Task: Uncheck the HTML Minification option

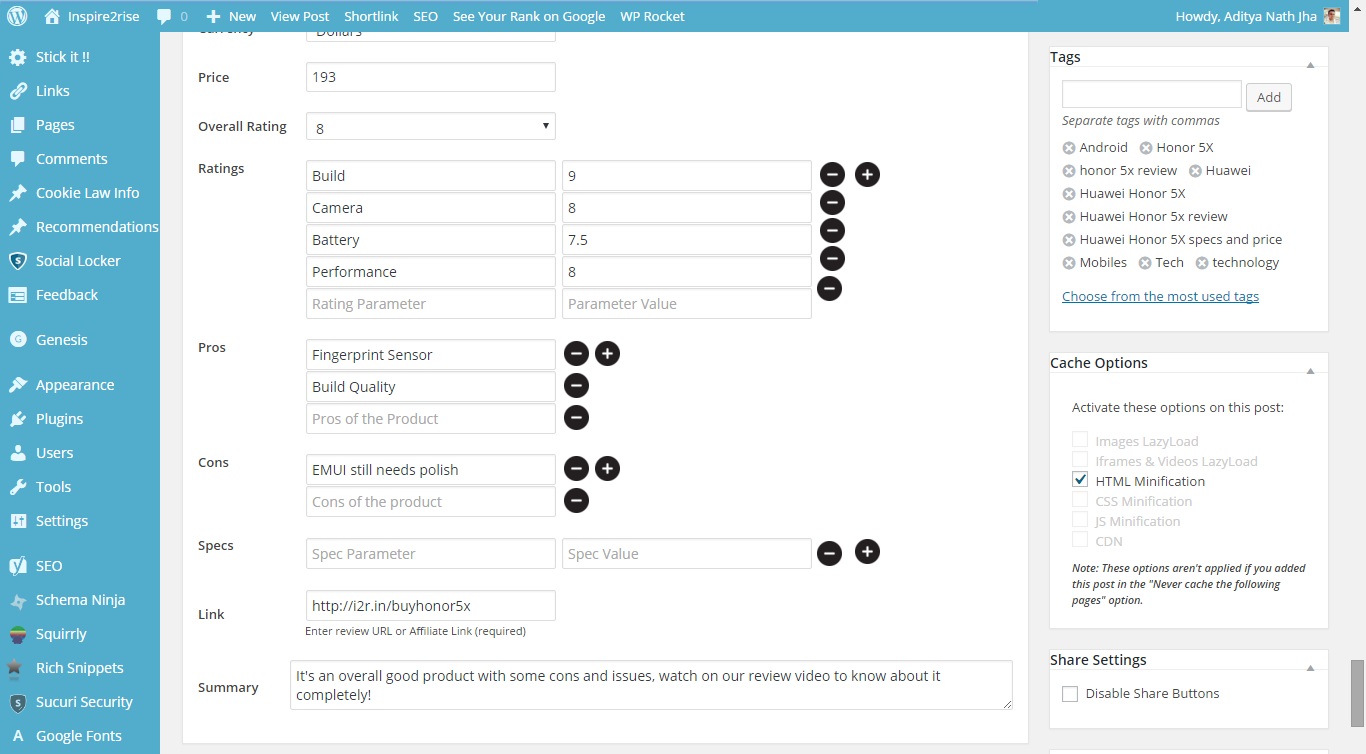Action: click(1080, 480)
